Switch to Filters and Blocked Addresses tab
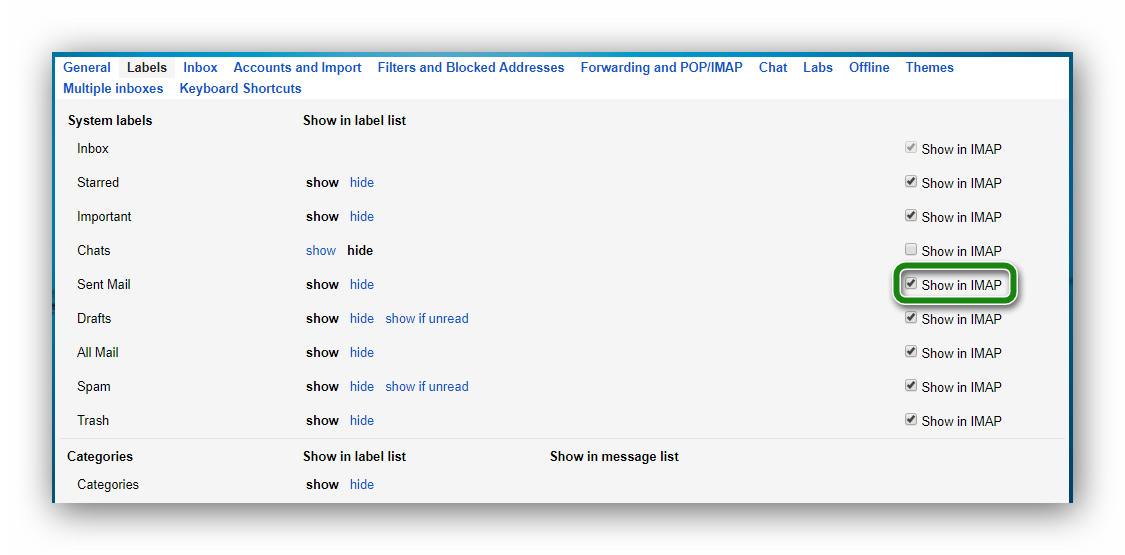 tap(470, 68)
